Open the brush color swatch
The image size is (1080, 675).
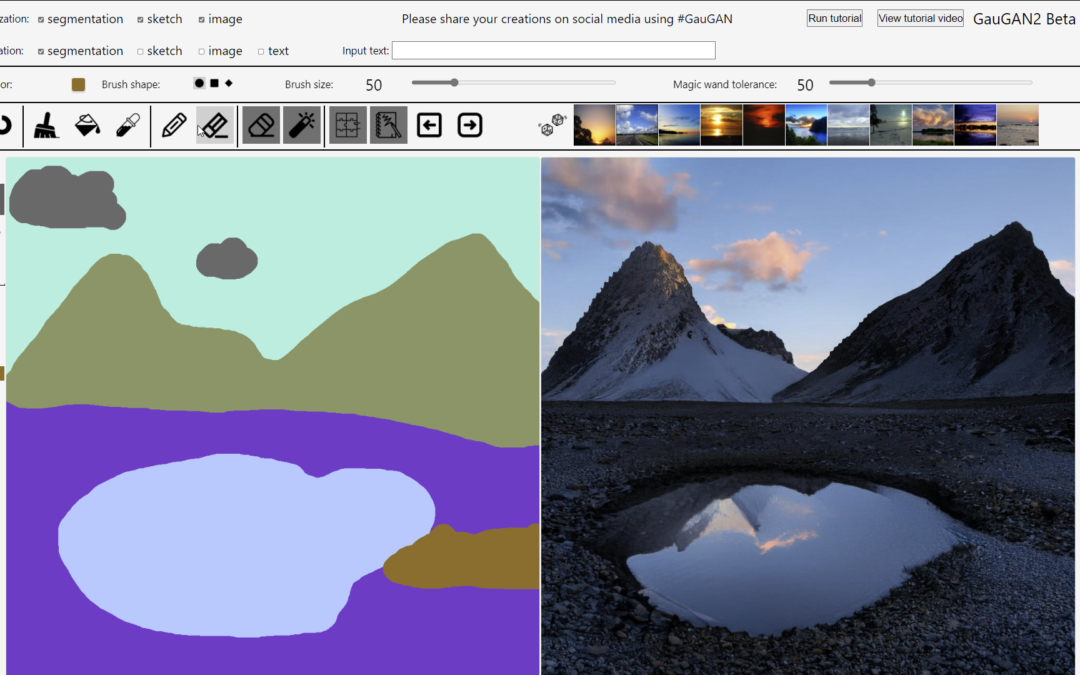[78, 84]
